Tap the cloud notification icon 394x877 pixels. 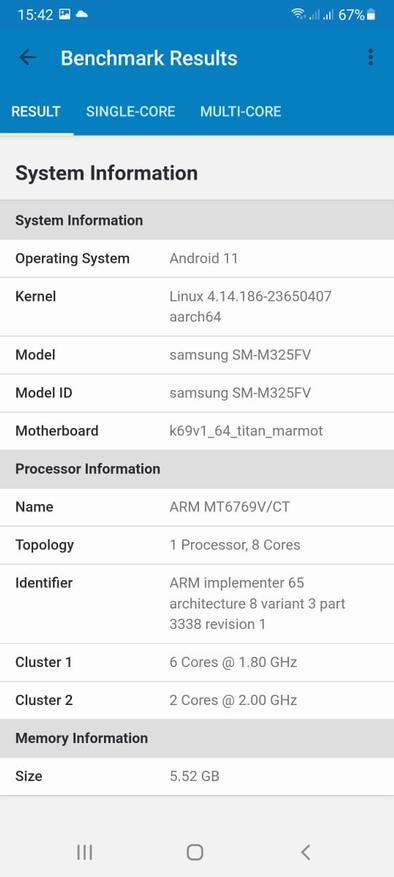point(82,15)
